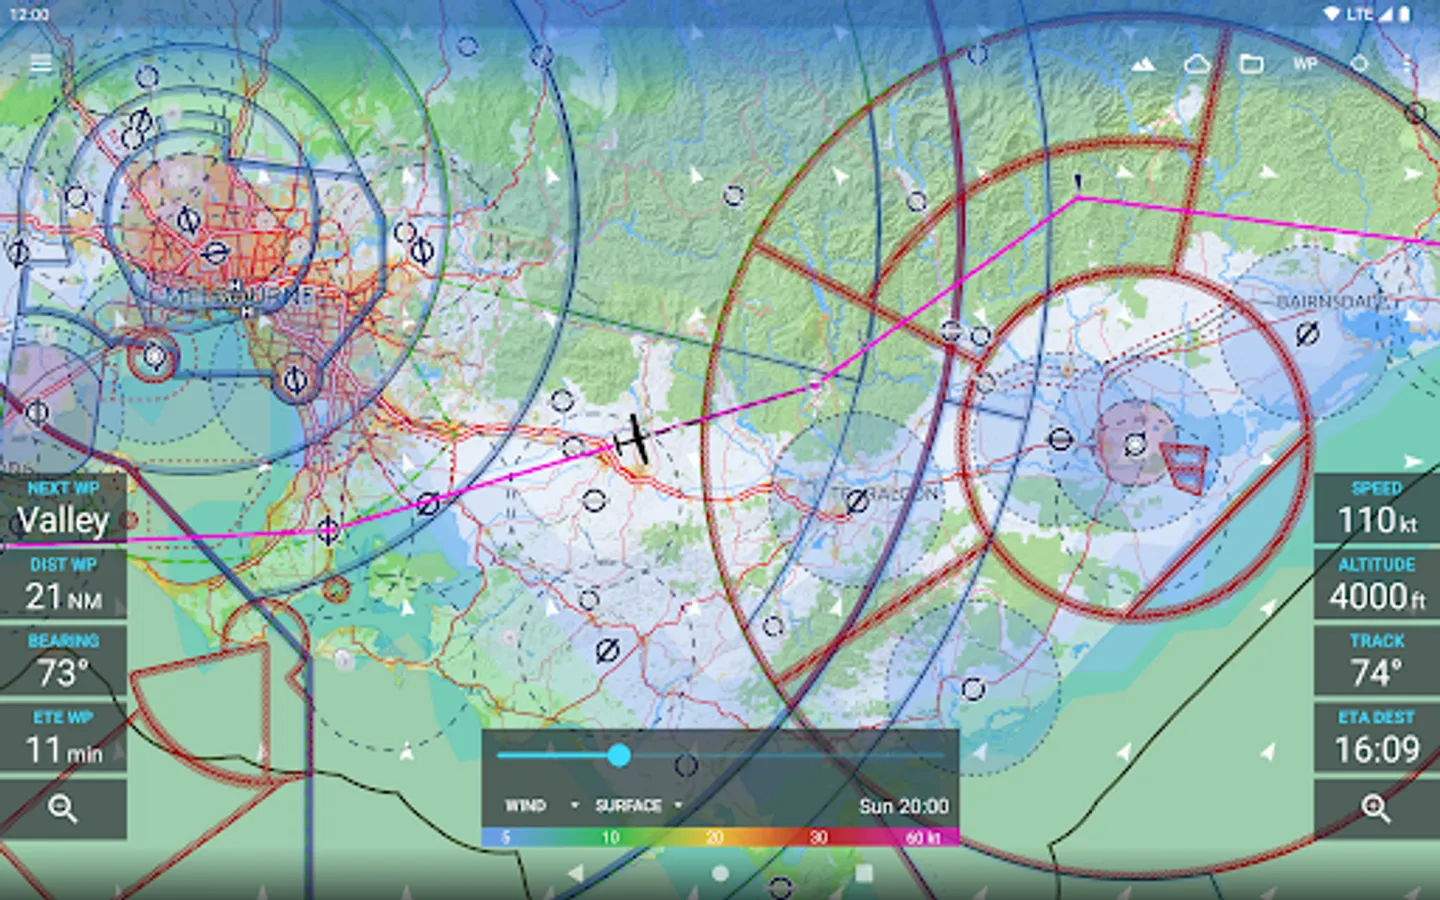1440x900 pixels.
Task: Tap the ETA DEST 16:09 field
Action: click(1377, 738)
